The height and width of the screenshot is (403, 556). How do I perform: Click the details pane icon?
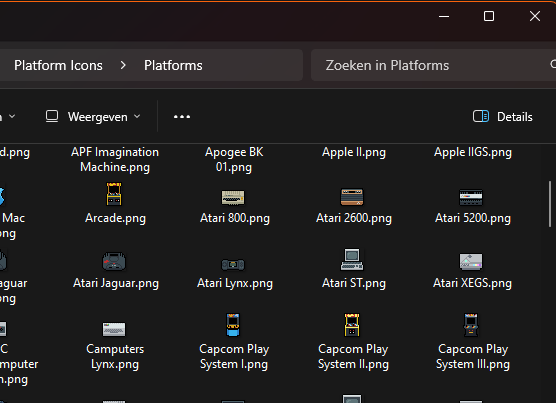(x=481, y=116)
